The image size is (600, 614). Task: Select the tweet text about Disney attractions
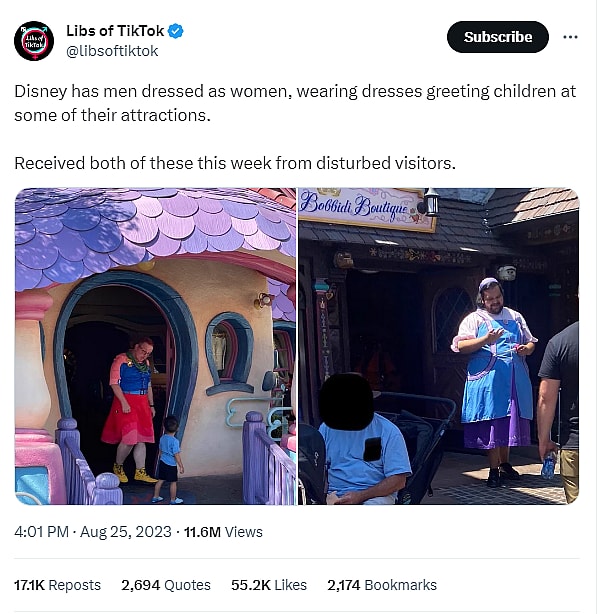tap(295, 103)
